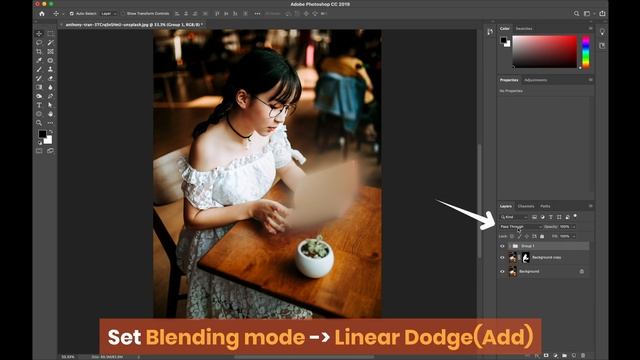The width and height of the screenshot is (640, 360).
Task: Select the Horizontal Type tool
Action: pos(39,105)
